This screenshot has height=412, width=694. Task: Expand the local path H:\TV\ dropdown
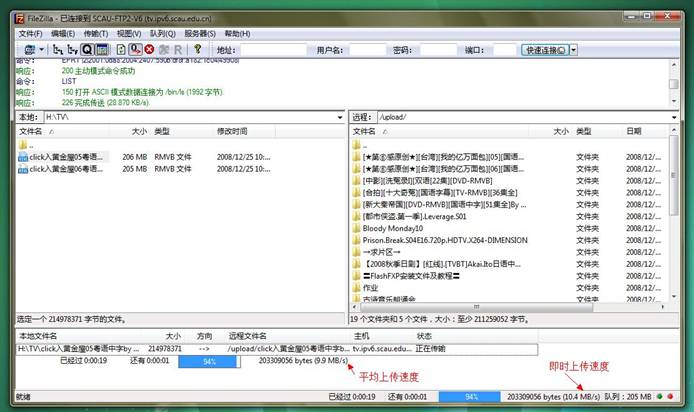(340, 117)
